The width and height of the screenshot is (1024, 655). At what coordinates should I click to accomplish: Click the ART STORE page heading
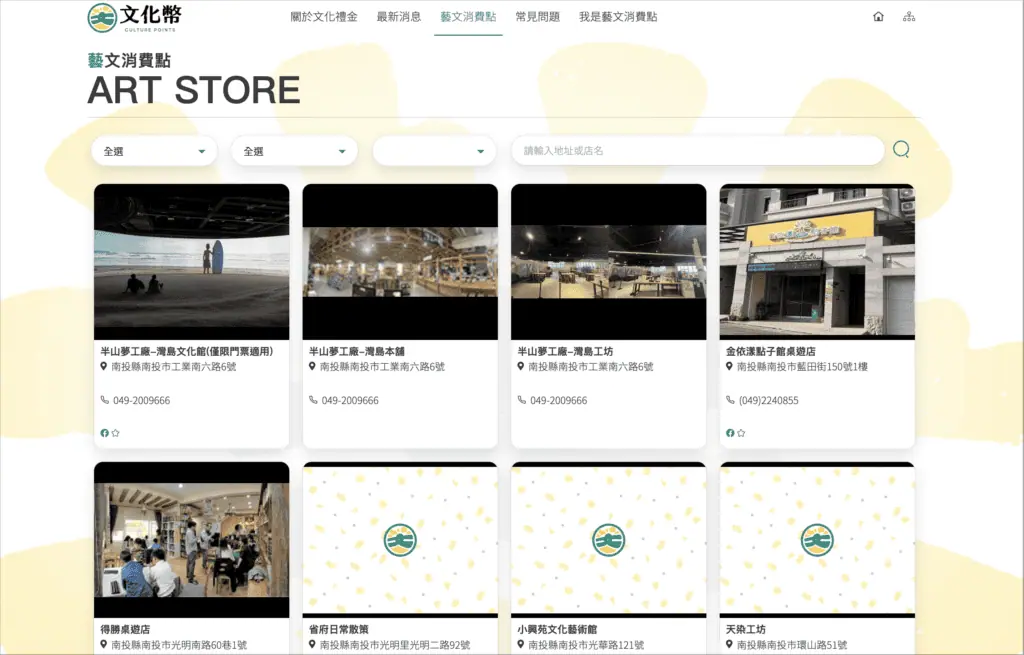pos(194,89)
